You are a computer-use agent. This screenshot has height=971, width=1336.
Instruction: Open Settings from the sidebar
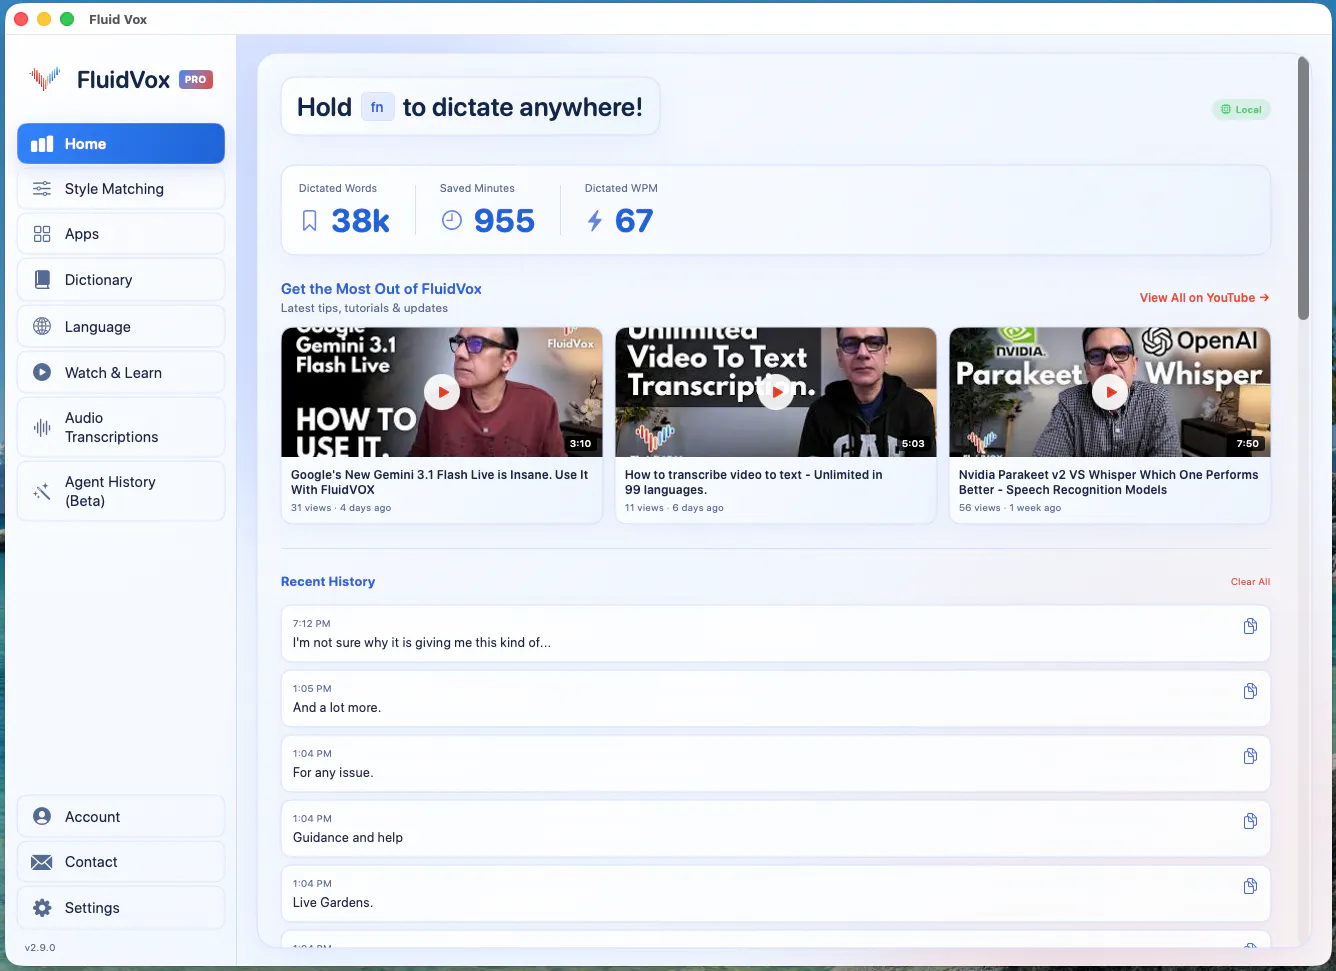[x=121, y=908]
